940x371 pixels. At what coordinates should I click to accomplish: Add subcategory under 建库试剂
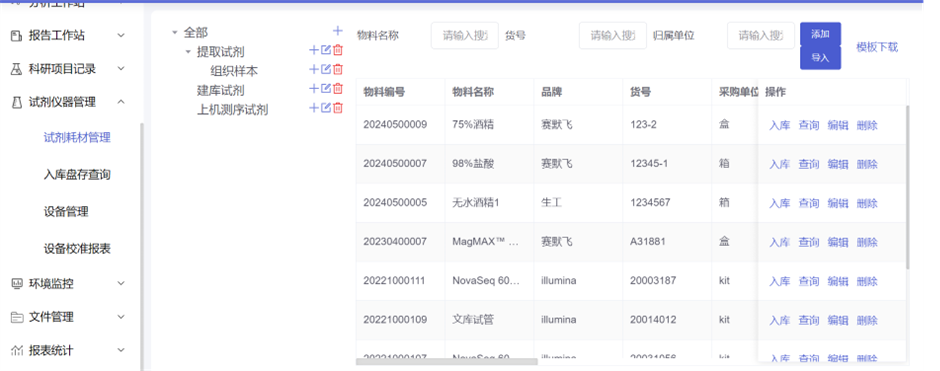click(314, 89)
